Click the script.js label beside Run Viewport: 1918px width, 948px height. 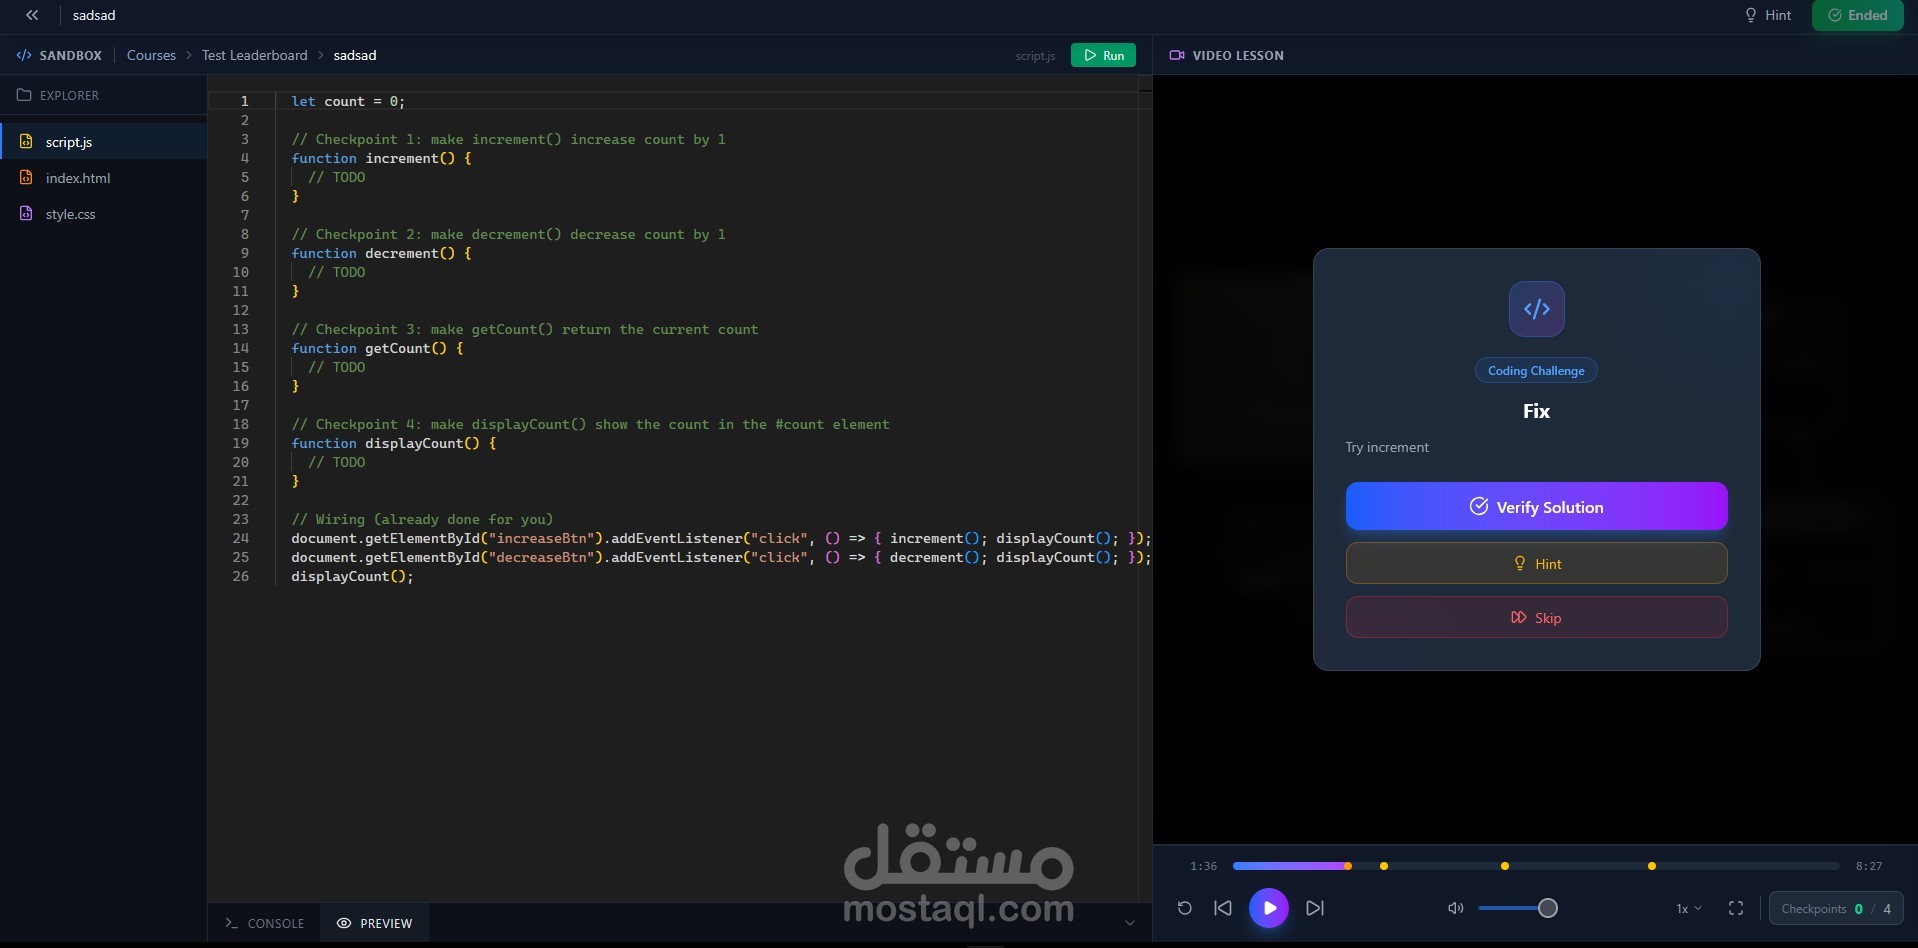tap(1035, 56)
